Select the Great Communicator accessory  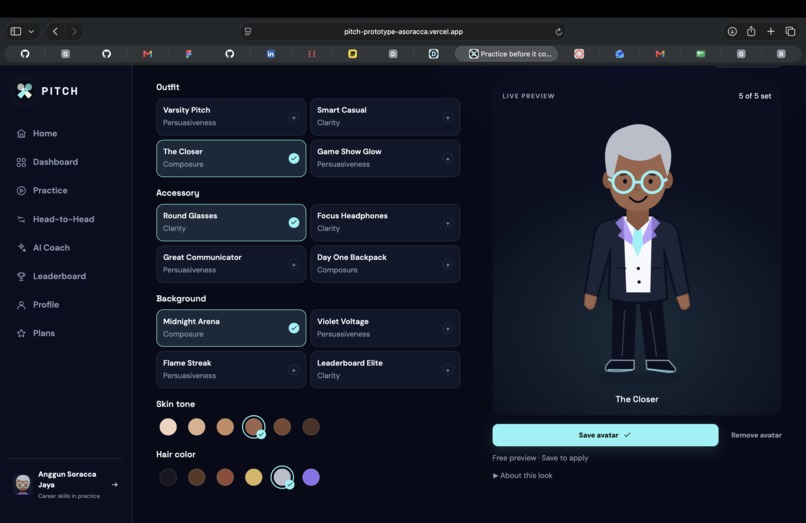tap(231, 264)
